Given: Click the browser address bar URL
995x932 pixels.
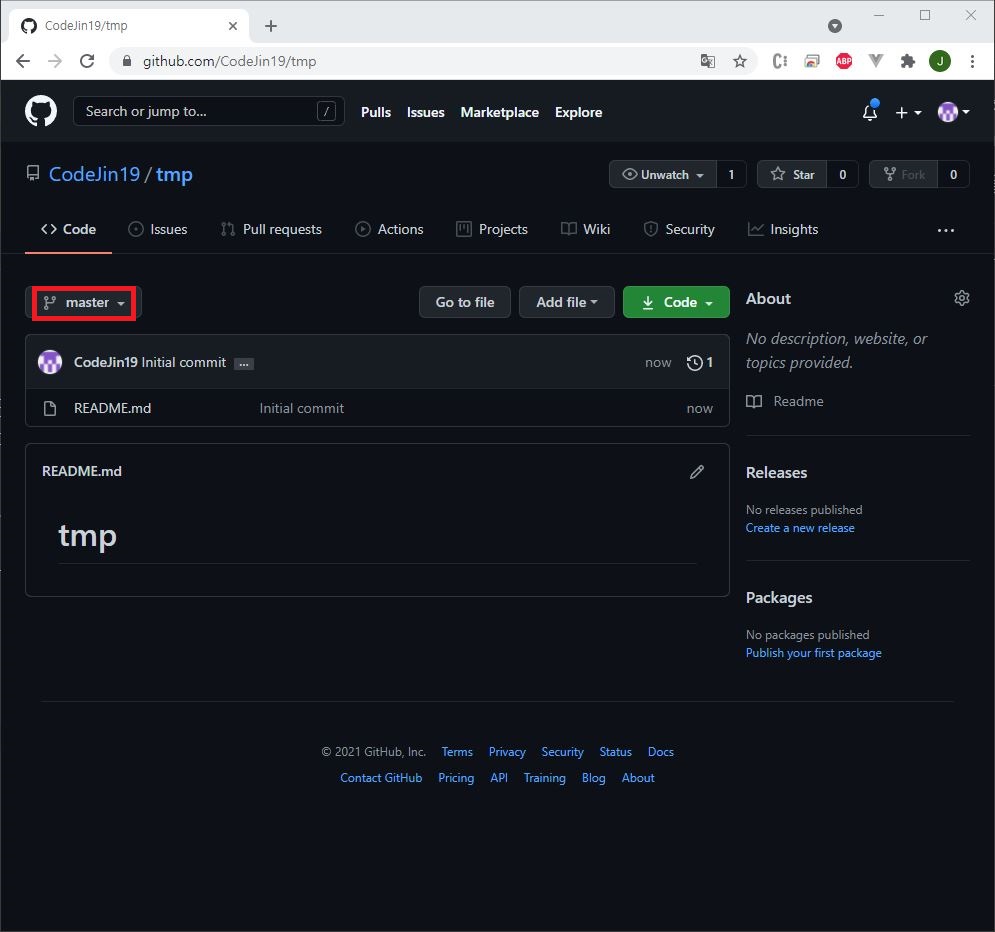Looking at the screenshot, I should (x=229, y=61).
